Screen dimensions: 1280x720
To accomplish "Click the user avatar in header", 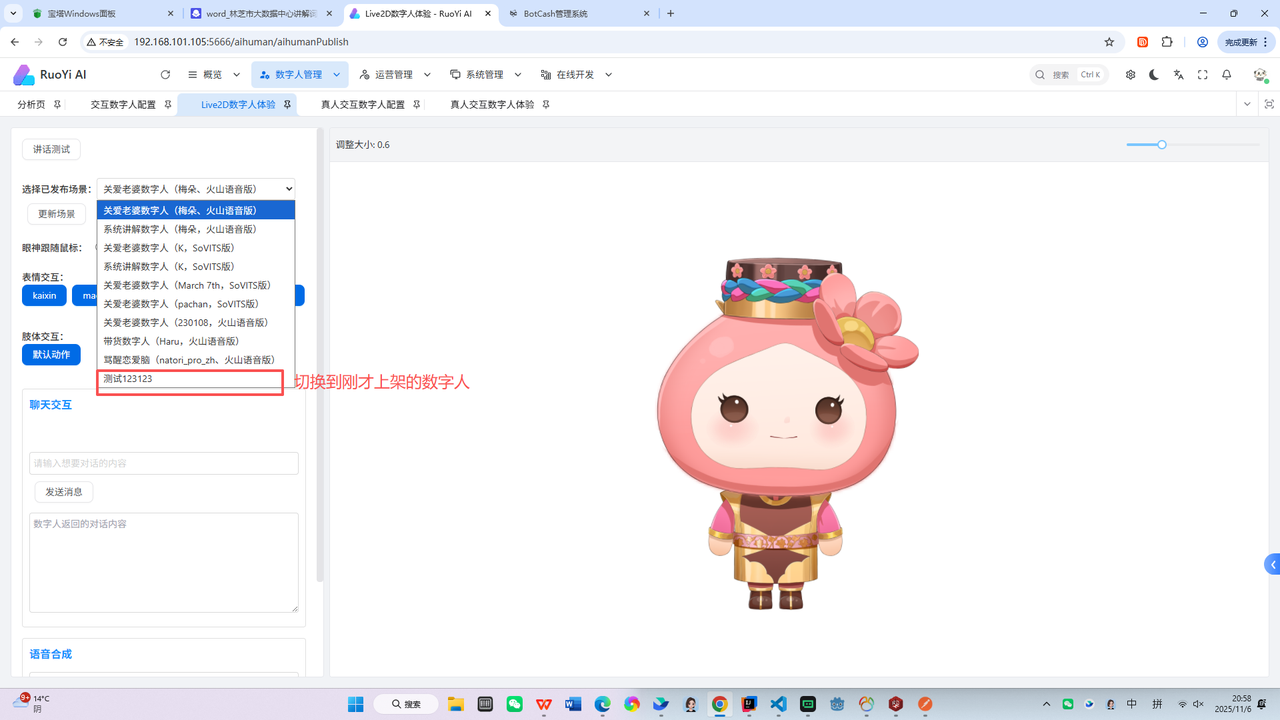I will pyautogui.click(x=1259, y=75).
